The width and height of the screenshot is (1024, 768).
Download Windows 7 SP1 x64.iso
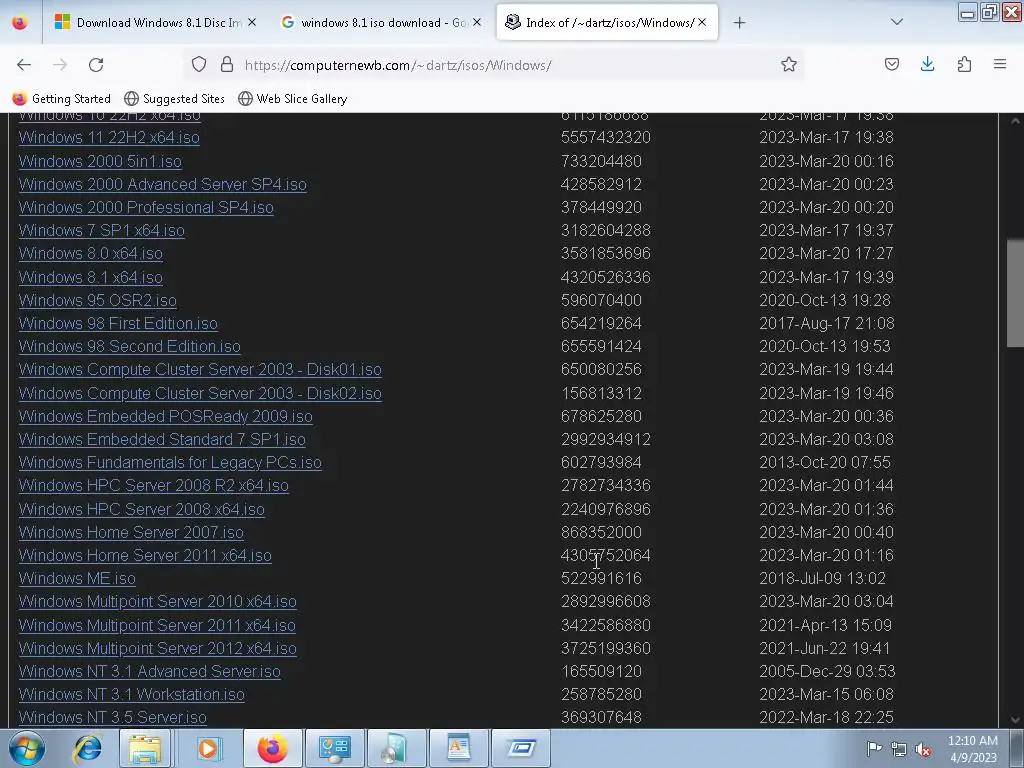[x=102, y=231]
